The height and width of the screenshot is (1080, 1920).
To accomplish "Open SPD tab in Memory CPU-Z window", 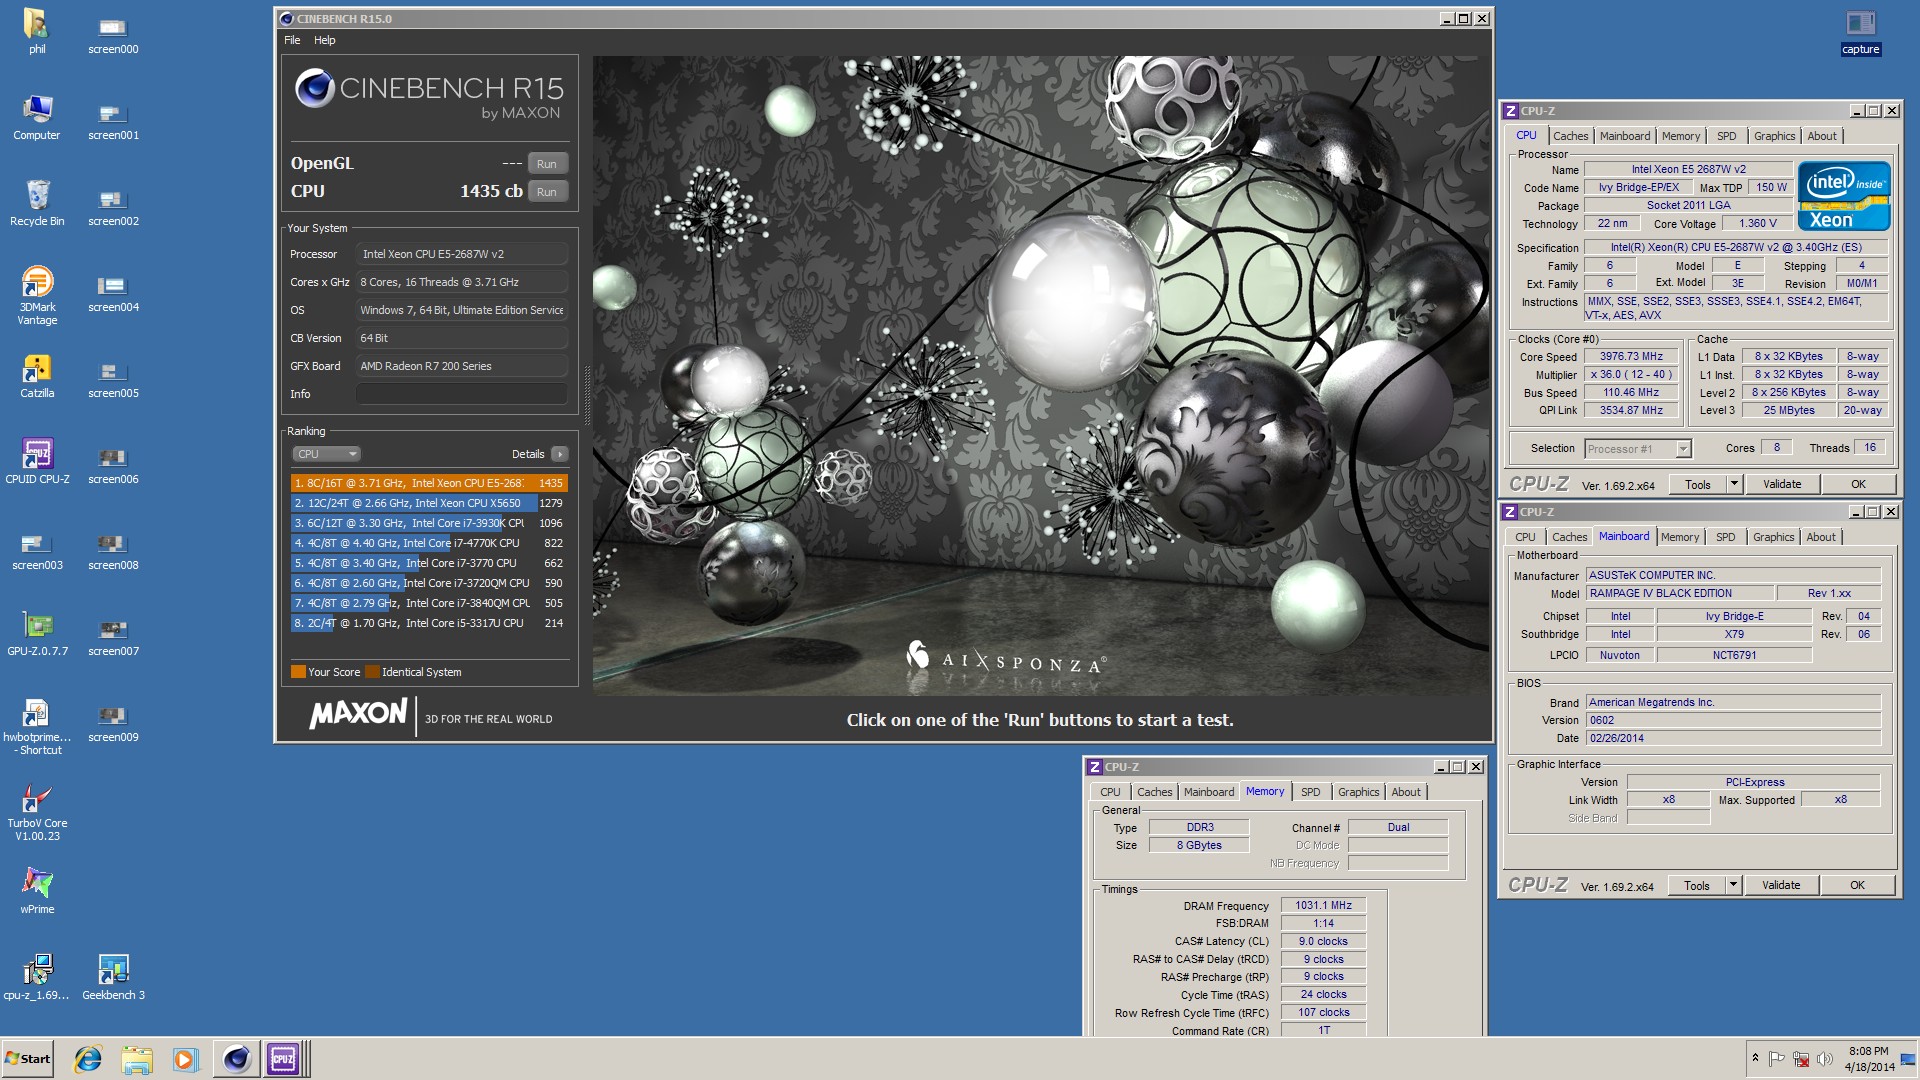I will [x=1310, y=792].
